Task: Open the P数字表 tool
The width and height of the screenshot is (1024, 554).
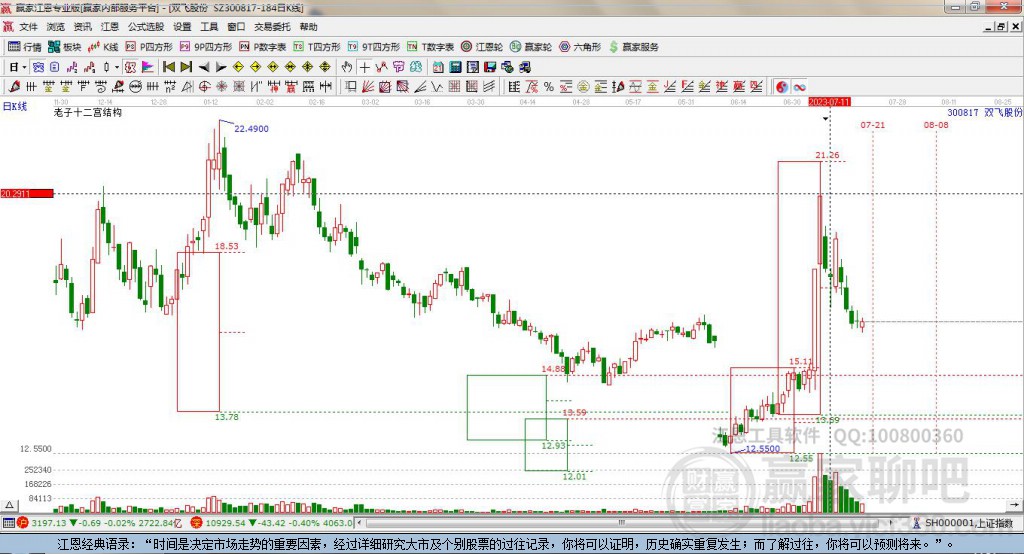Action: [263, 47]
